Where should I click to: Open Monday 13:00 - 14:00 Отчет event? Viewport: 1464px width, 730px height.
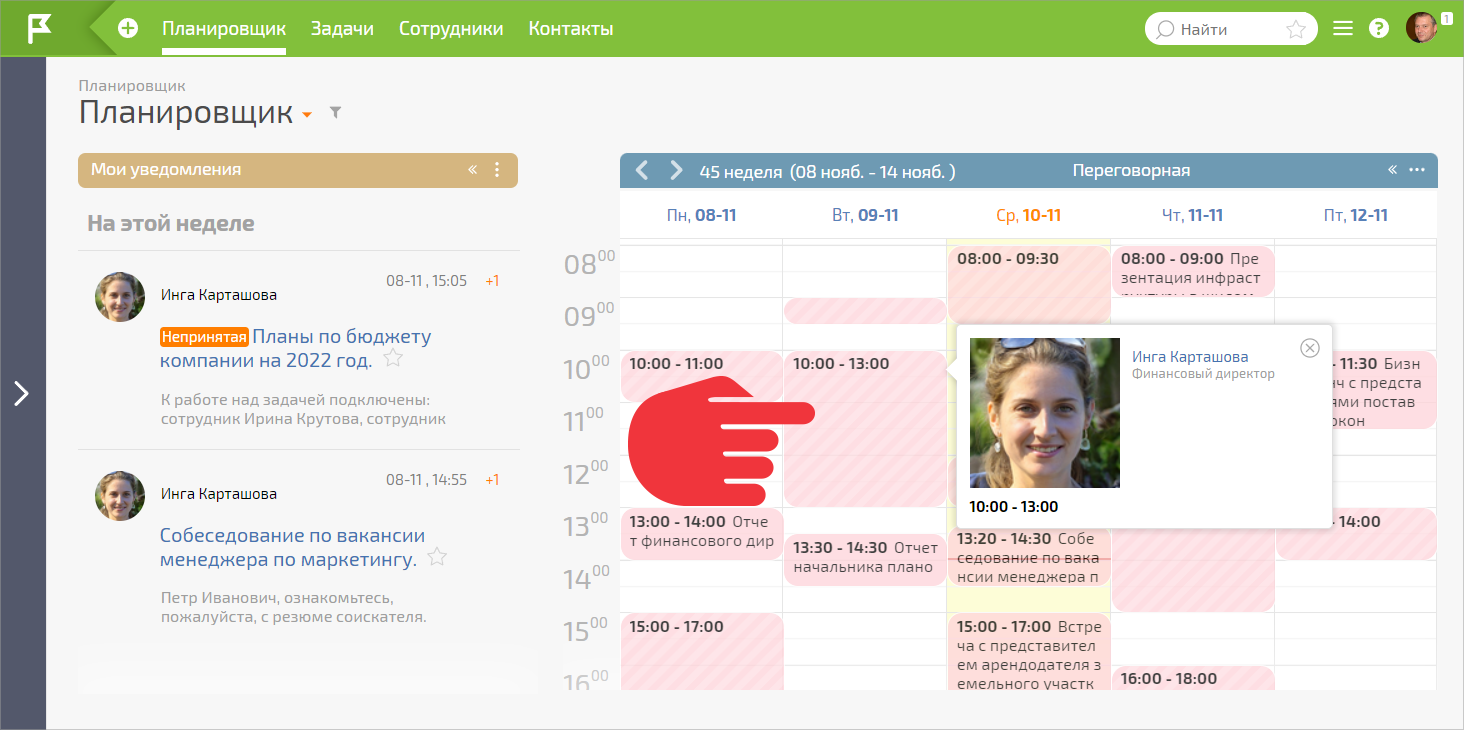(701, 533)
